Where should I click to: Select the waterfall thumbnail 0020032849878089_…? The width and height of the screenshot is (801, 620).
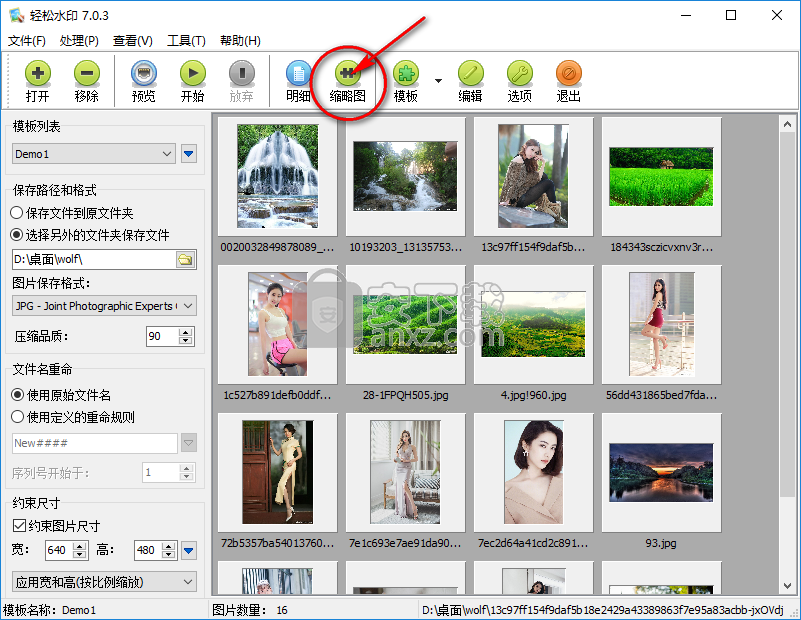coord(277,176)
